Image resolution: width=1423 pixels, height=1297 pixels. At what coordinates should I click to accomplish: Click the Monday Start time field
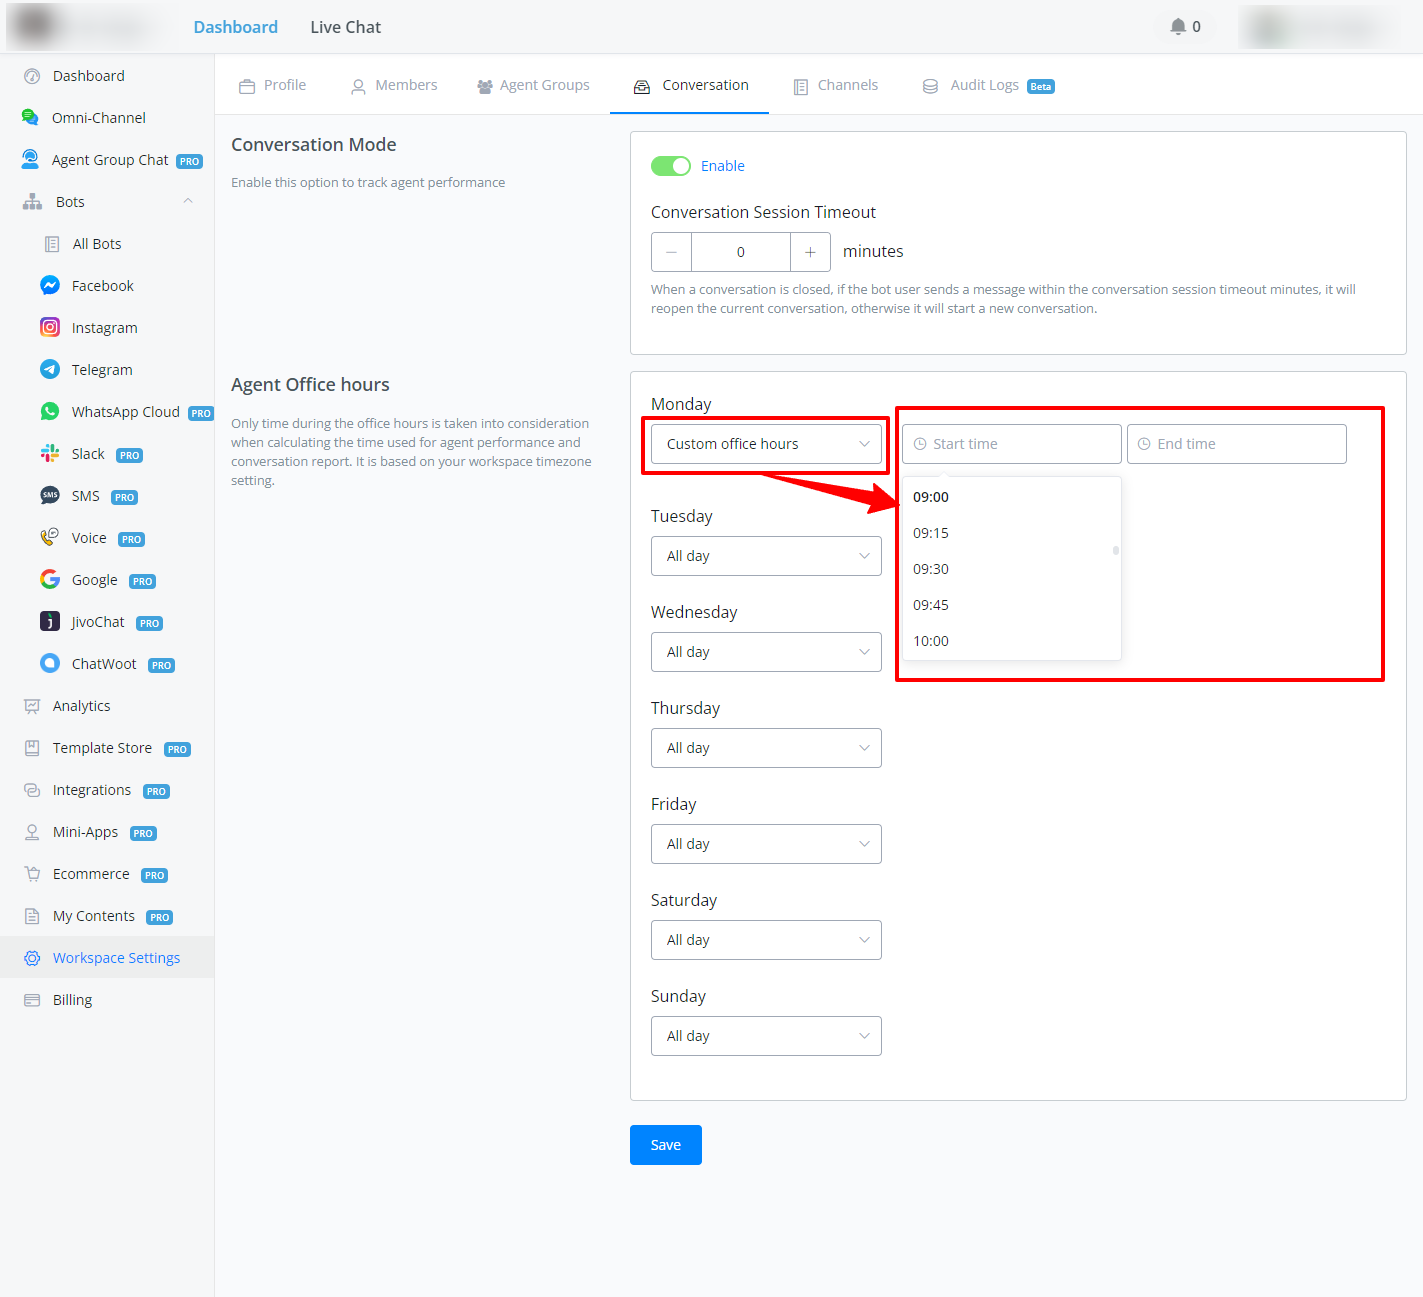coord(1012,444)
